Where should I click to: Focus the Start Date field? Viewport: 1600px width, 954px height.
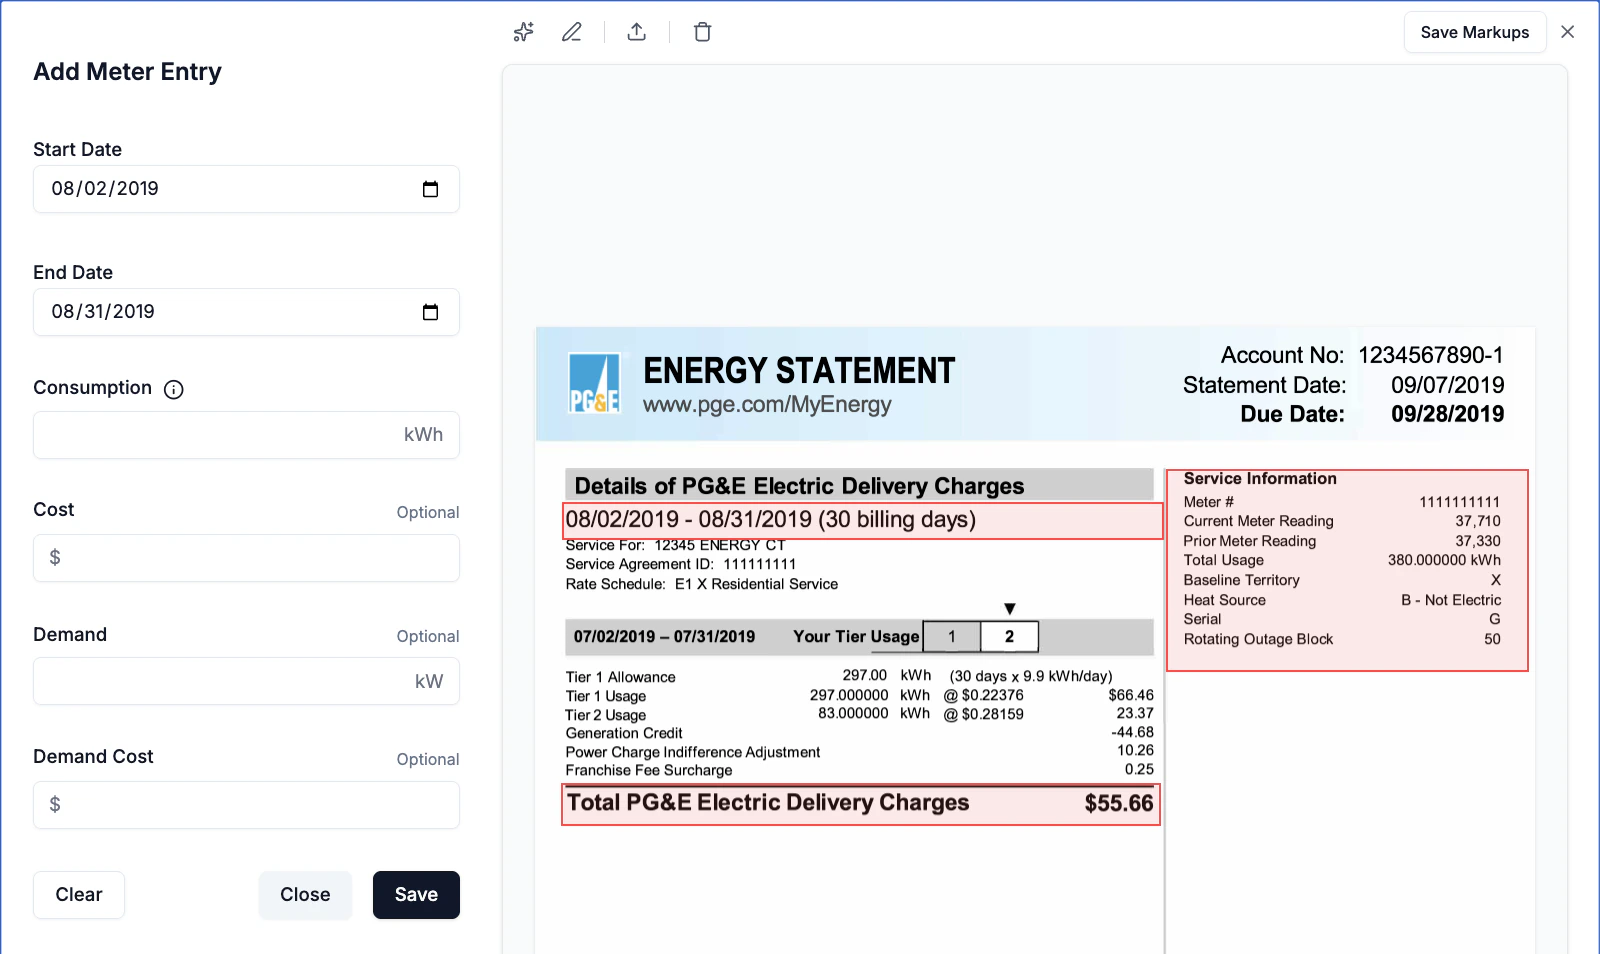(x=246, y=189)
